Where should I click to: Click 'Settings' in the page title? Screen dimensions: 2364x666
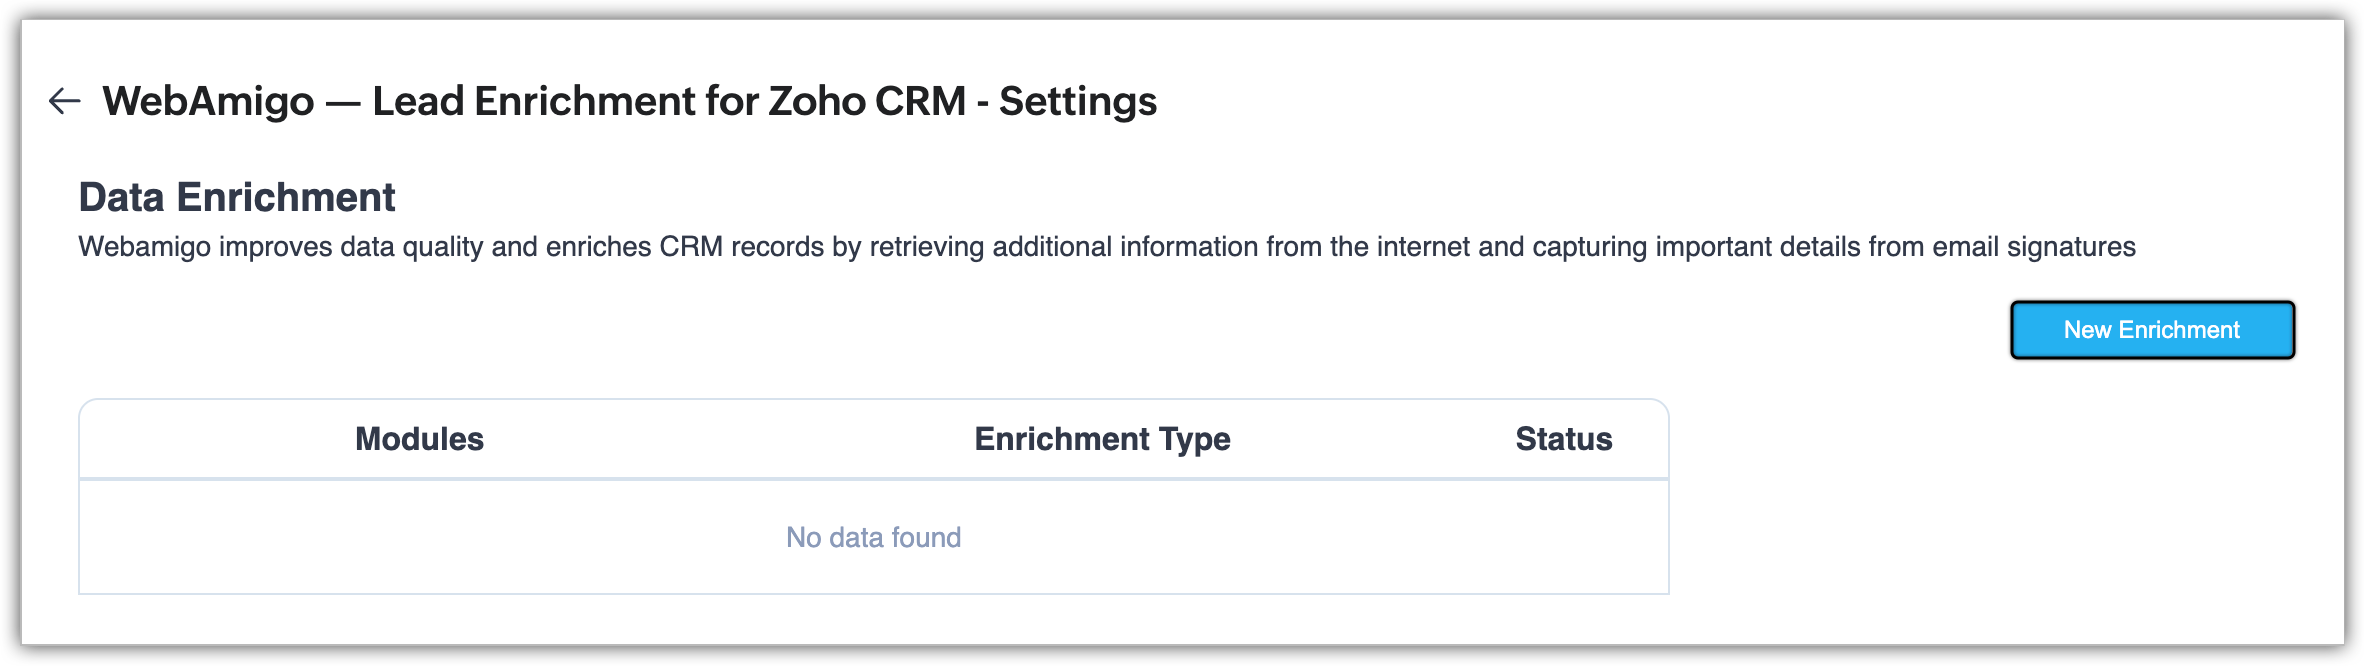pyautogui.click(x=1078, y=101)
